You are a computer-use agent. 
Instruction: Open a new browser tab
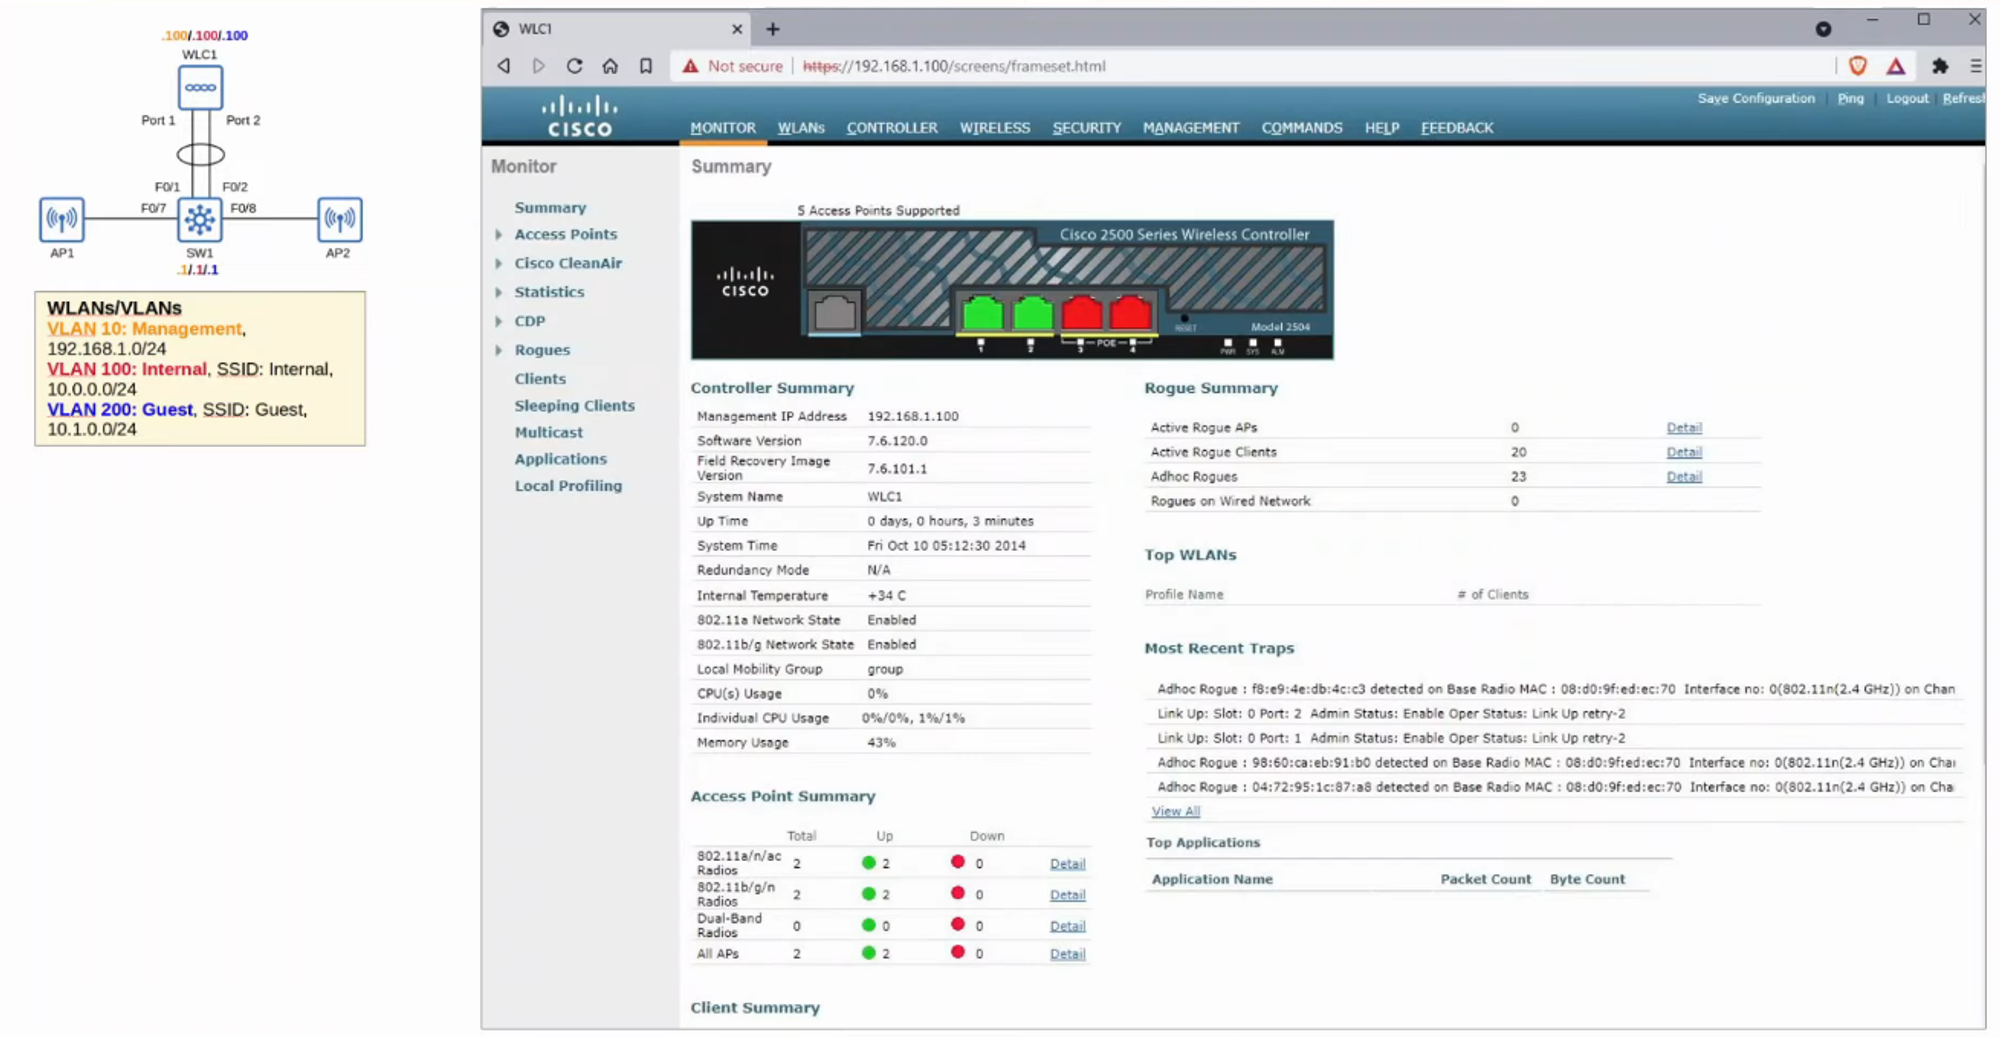click(773, 29)
